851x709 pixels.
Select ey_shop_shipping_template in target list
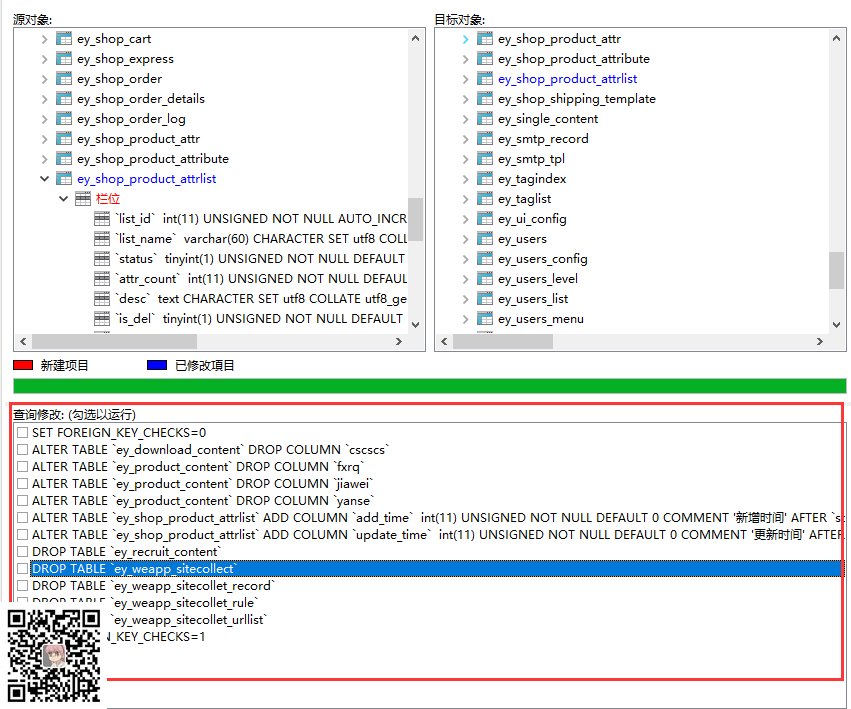tap(576, 99)
